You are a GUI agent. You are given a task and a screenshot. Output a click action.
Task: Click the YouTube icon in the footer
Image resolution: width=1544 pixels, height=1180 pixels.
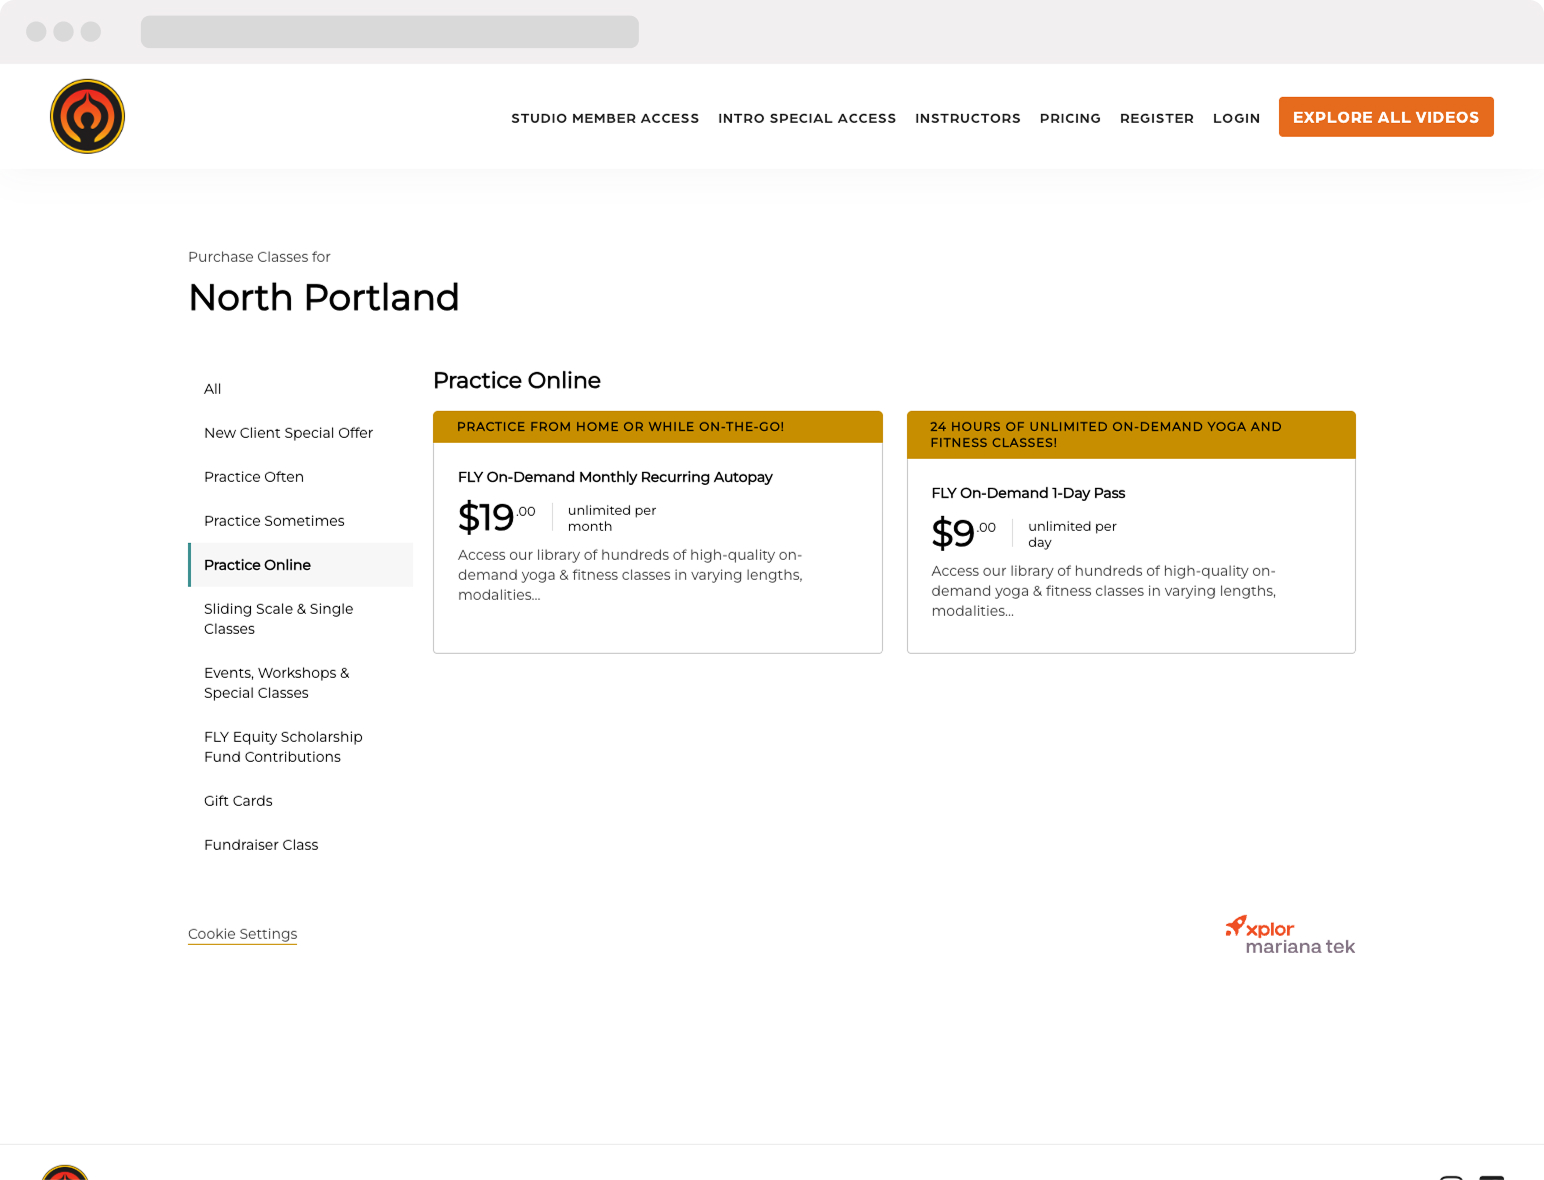(x=1492, y=1178)
